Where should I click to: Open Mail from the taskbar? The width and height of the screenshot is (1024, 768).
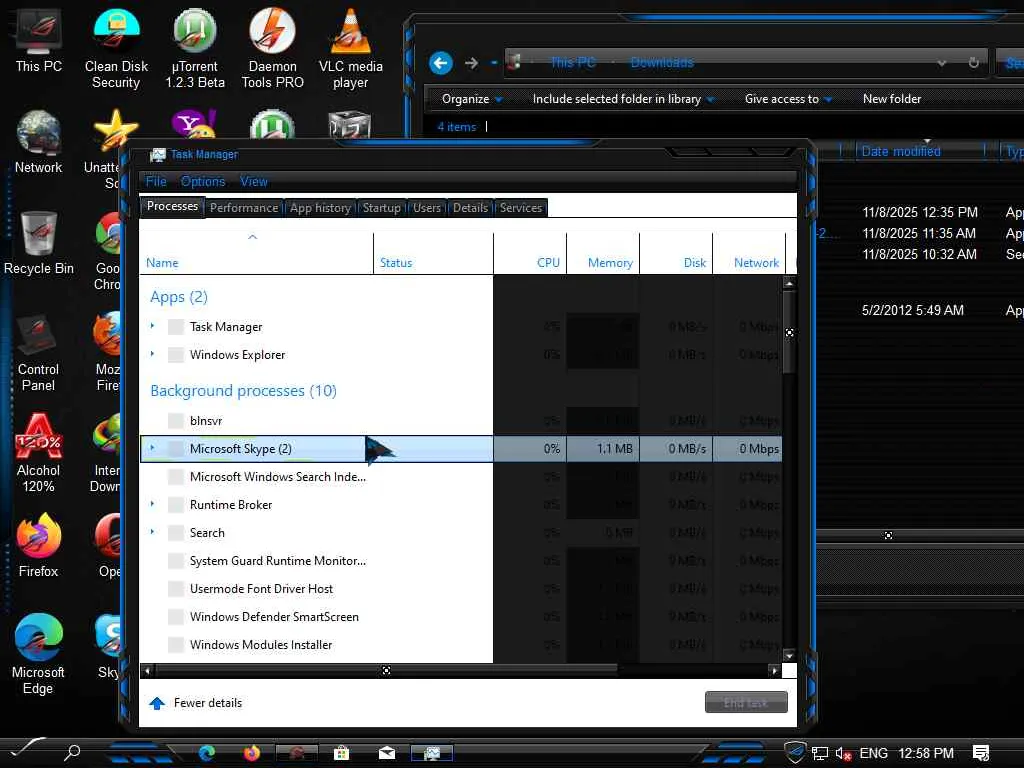coord(387,753)
